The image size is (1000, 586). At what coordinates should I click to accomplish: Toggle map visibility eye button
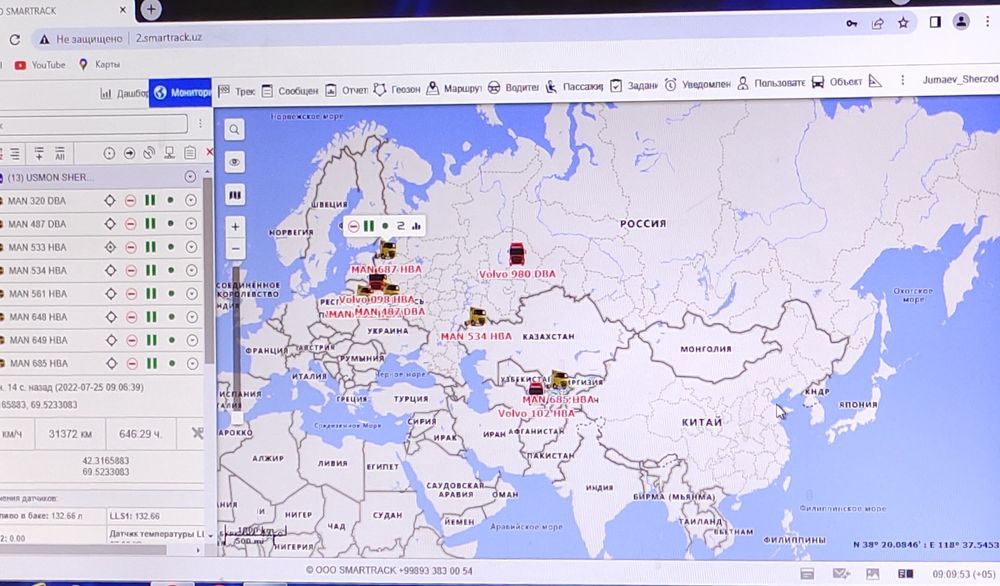point(235,162)
